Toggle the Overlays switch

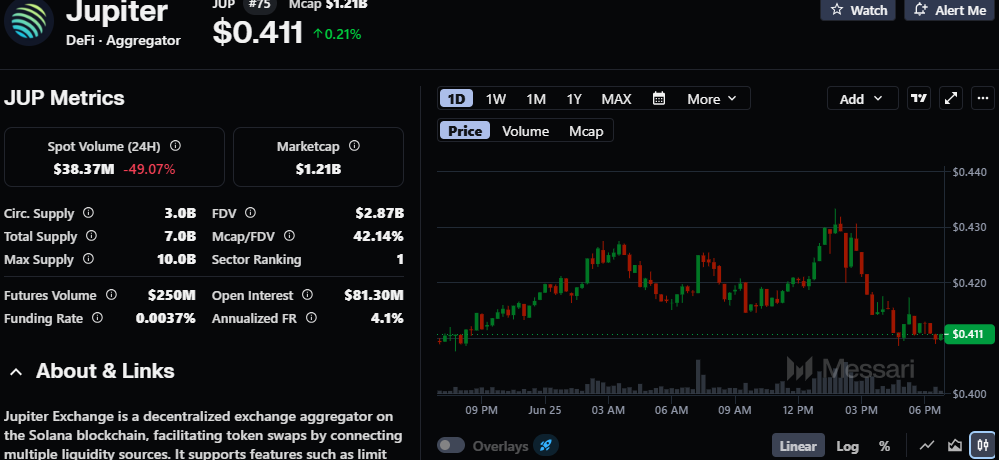coord(451,445)
